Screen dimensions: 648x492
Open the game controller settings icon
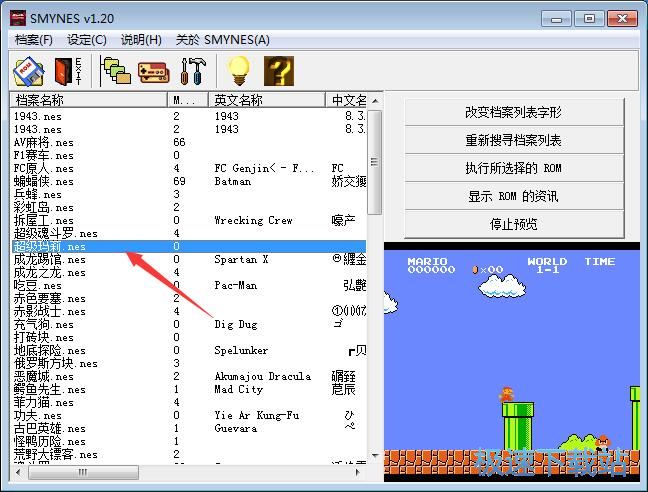click(x=153, y=71)
